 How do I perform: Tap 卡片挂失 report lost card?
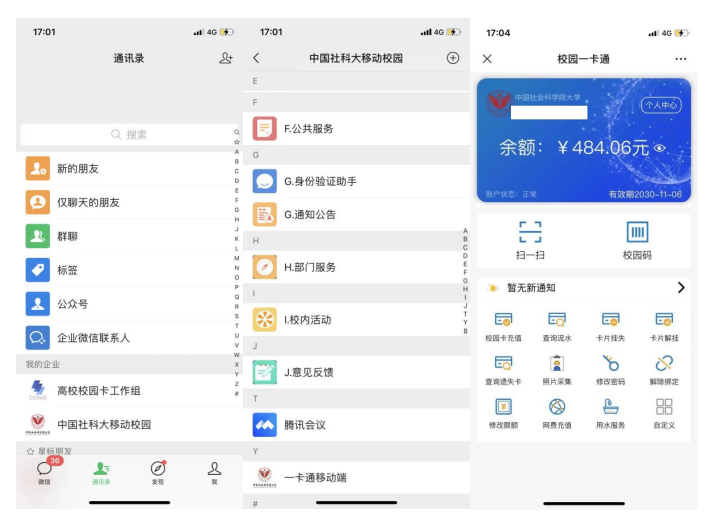click(610, 326)
